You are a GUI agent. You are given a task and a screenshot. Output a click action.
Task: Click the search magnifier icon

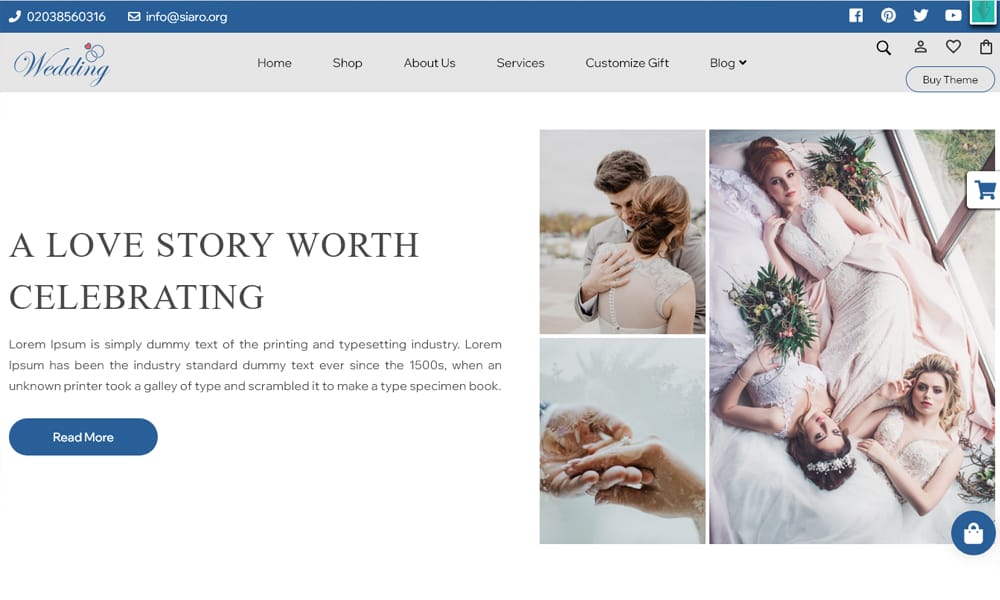pos(883,47)
